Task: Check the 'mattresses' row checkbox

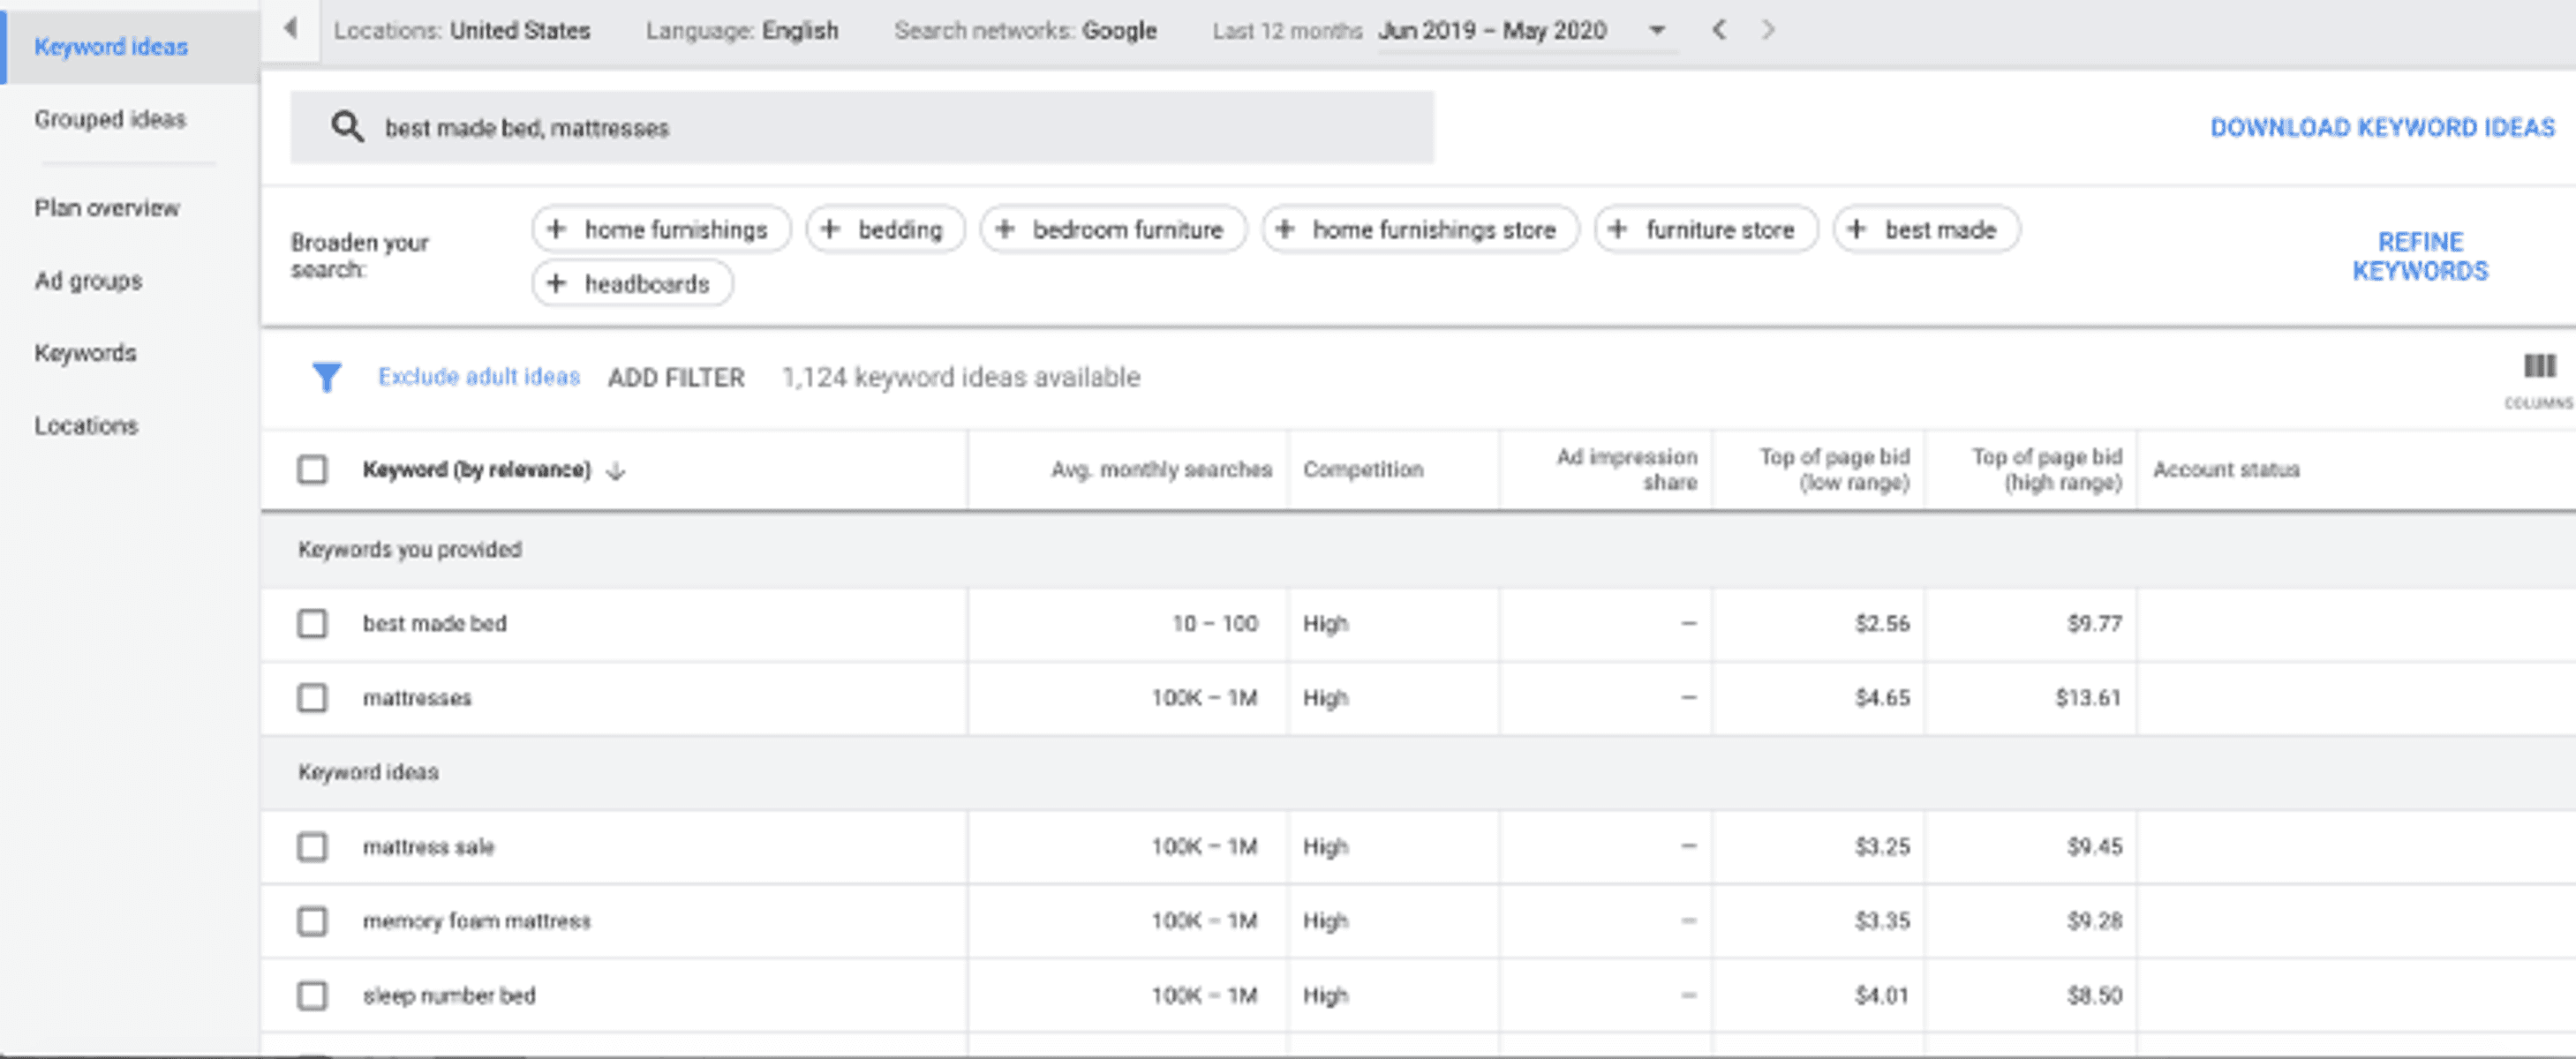Action: 312,697
